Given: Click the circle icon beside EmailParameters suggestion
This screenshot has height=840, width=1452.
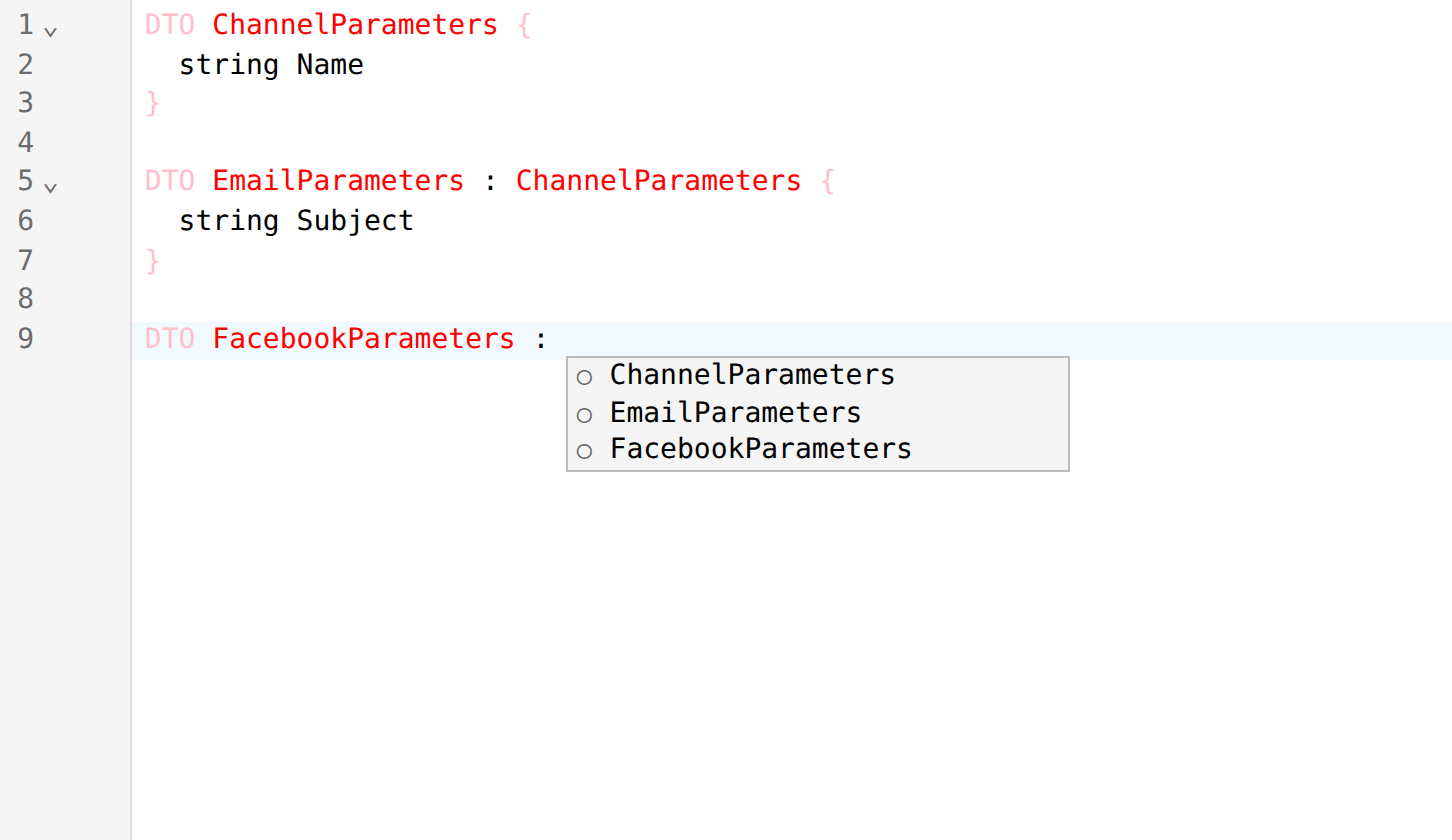Looking at the screenshot, I should [585, 415].
